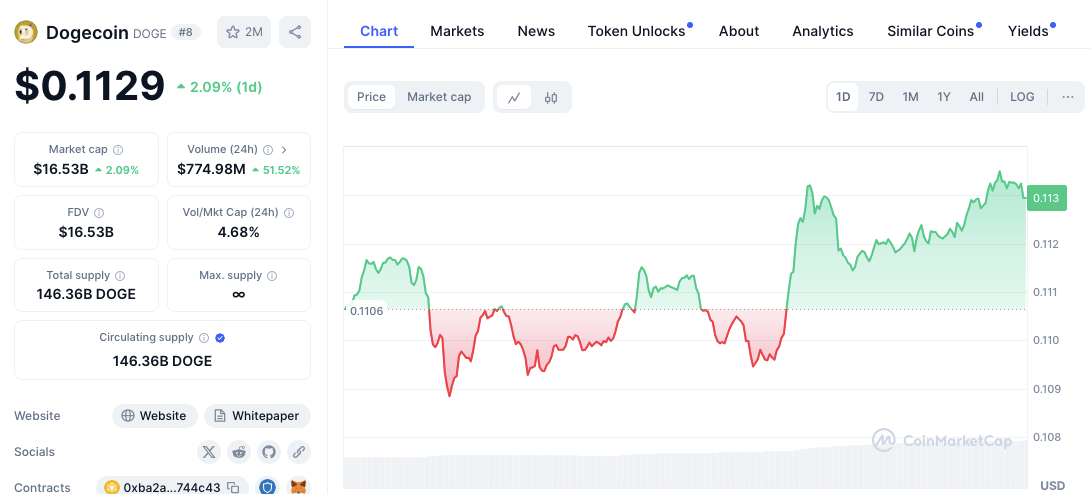Click the 146.36B DOGE total supply value
The width and height of the screenshot is (1091, 494).
coord(86,294)
